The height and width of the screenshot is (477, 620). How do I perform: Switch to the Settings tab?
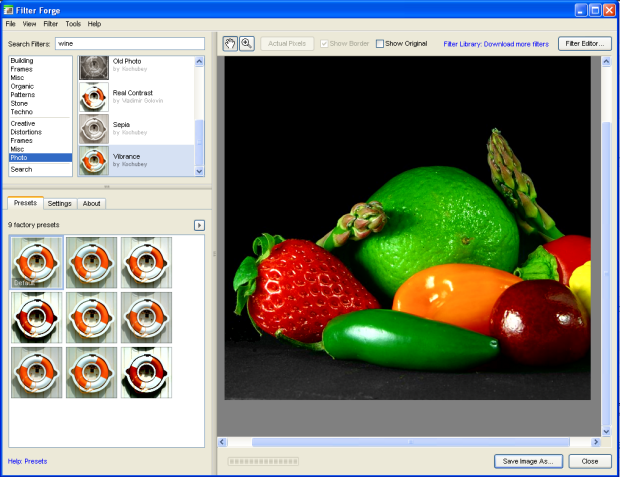(x=60, y=203)
